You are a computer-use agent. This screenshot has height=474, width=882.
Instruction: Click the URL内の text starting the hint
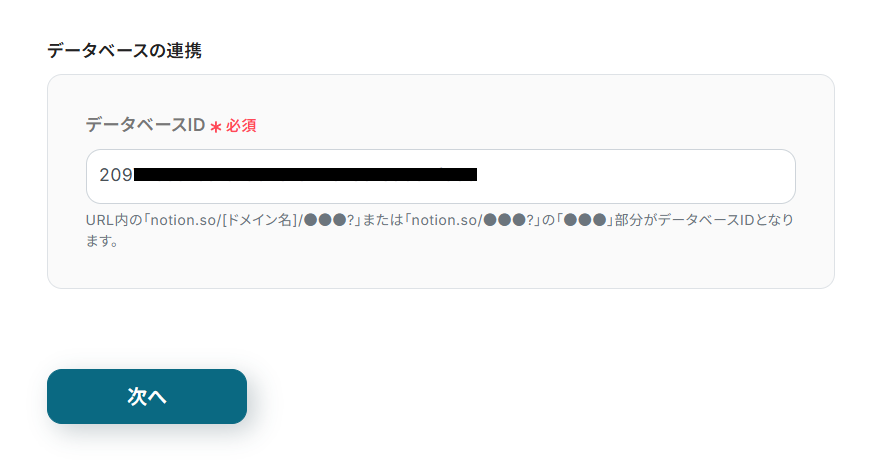[x=114, y=220]
